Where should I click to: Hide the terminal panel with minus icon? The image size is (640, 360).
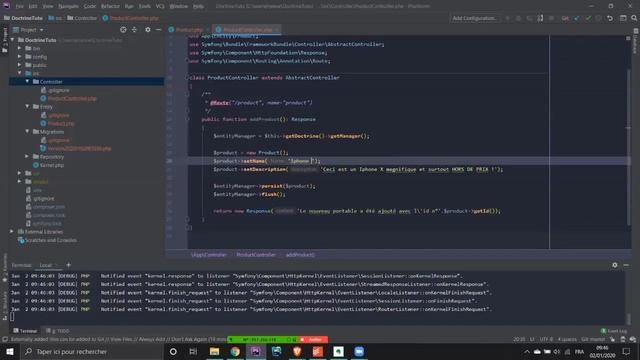click(626, 265)
